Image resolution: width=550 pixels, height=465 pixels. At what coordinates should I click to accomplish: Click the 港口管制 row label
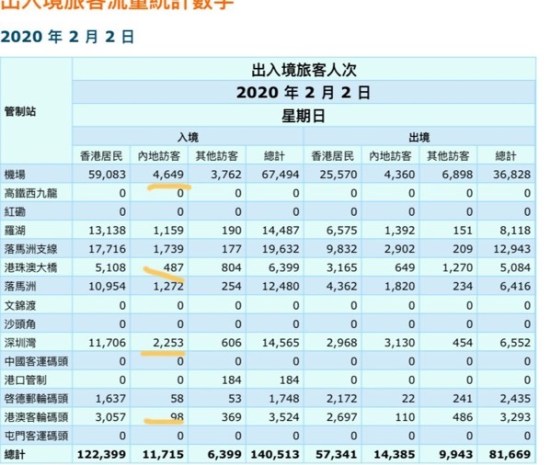pos(25,380)
